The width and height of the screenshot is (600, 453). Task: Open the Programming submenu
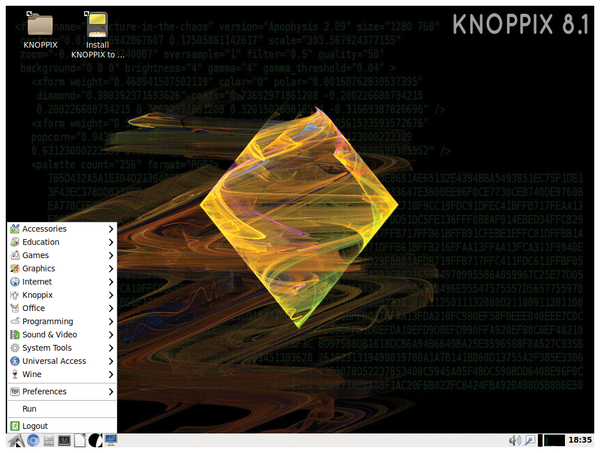pos(62,321)
